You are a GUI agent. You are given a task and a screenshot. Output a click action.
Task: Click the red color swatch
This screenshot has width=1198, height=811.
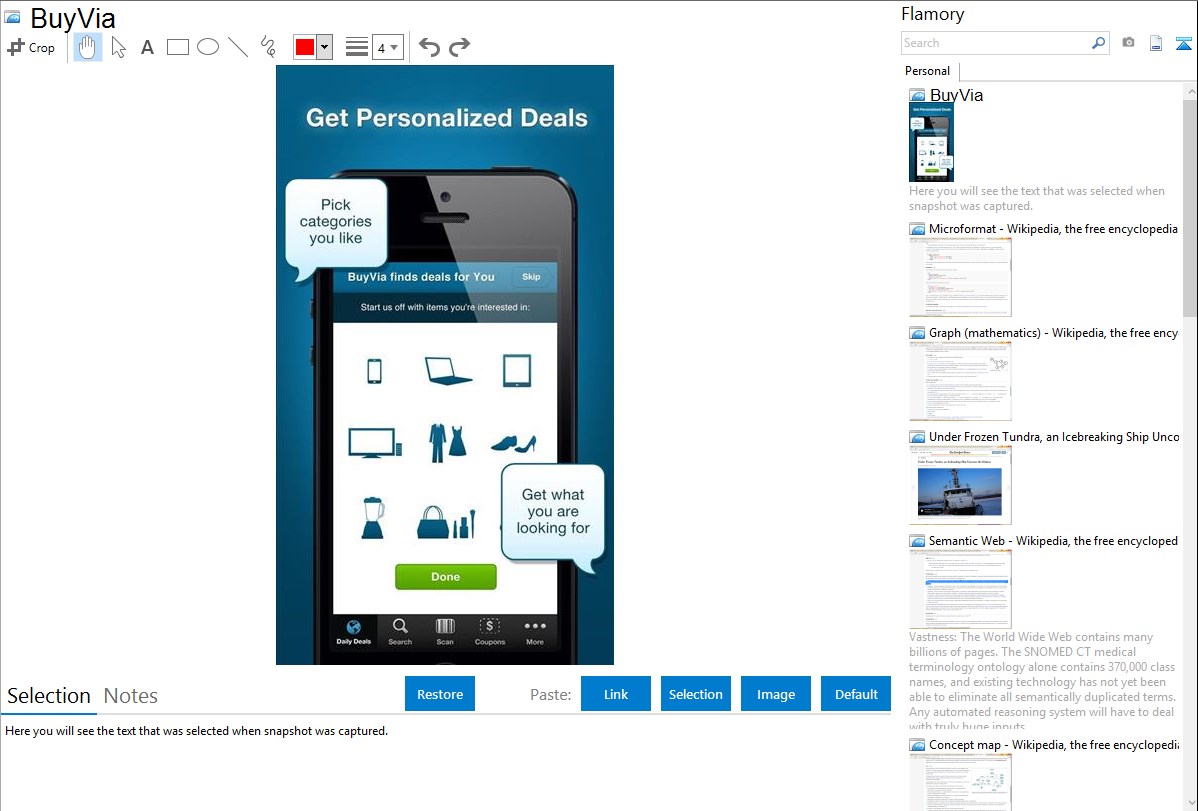point(305,47)
